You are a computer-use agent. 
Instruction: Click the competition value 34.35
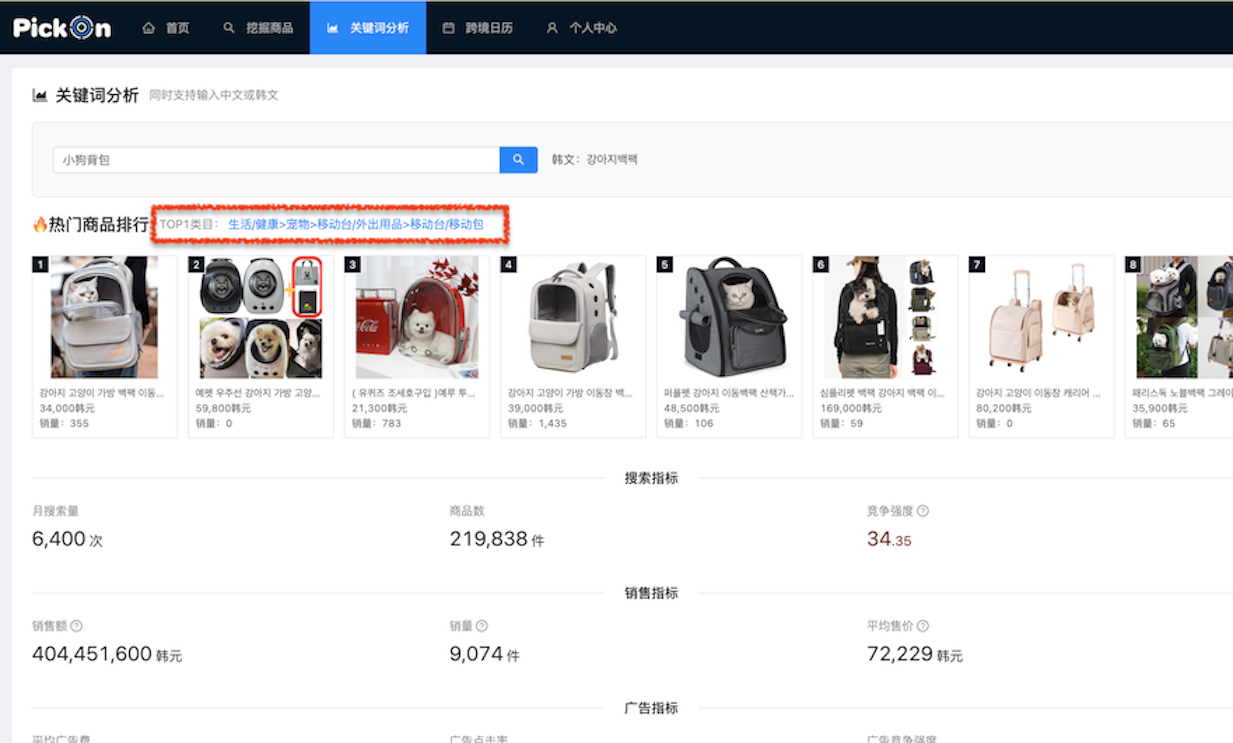(889, 539)
